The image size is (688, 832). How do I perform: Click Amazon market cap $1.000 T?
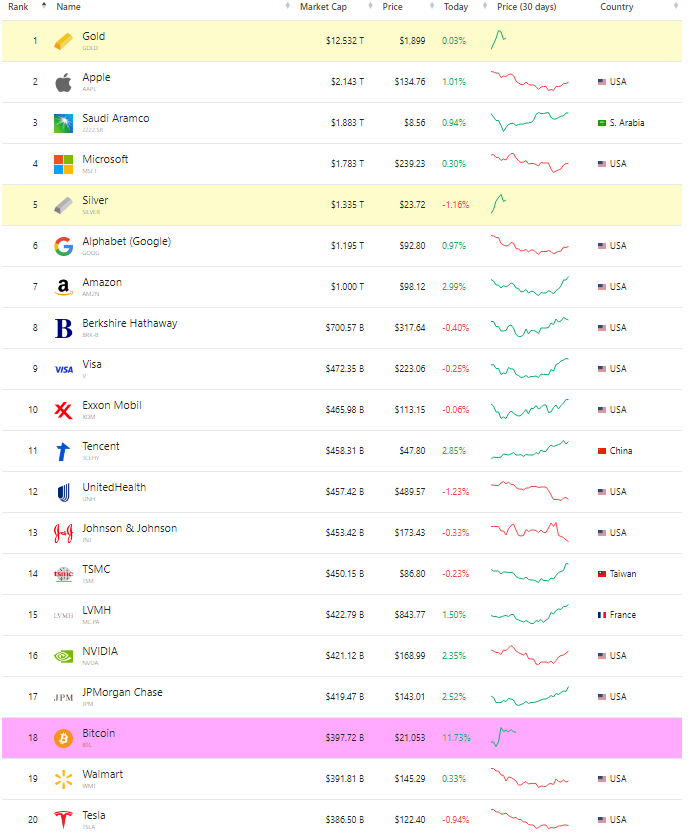347,287
